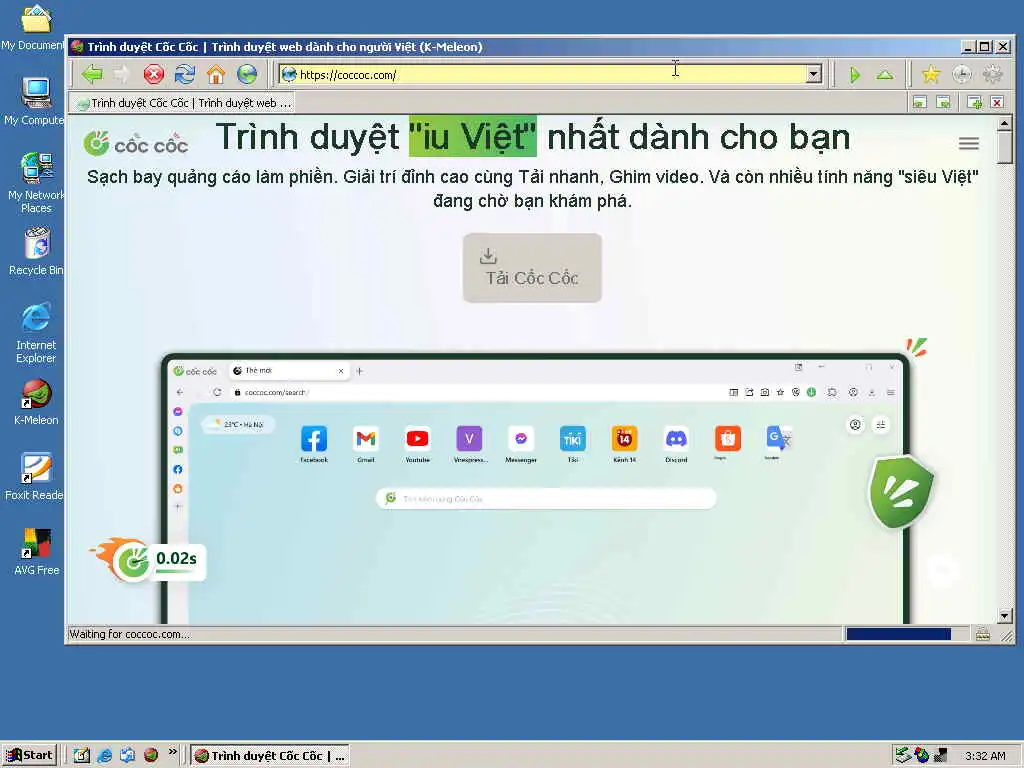Click the Facebook shortcut in the preview

click(x=313, y=444)
